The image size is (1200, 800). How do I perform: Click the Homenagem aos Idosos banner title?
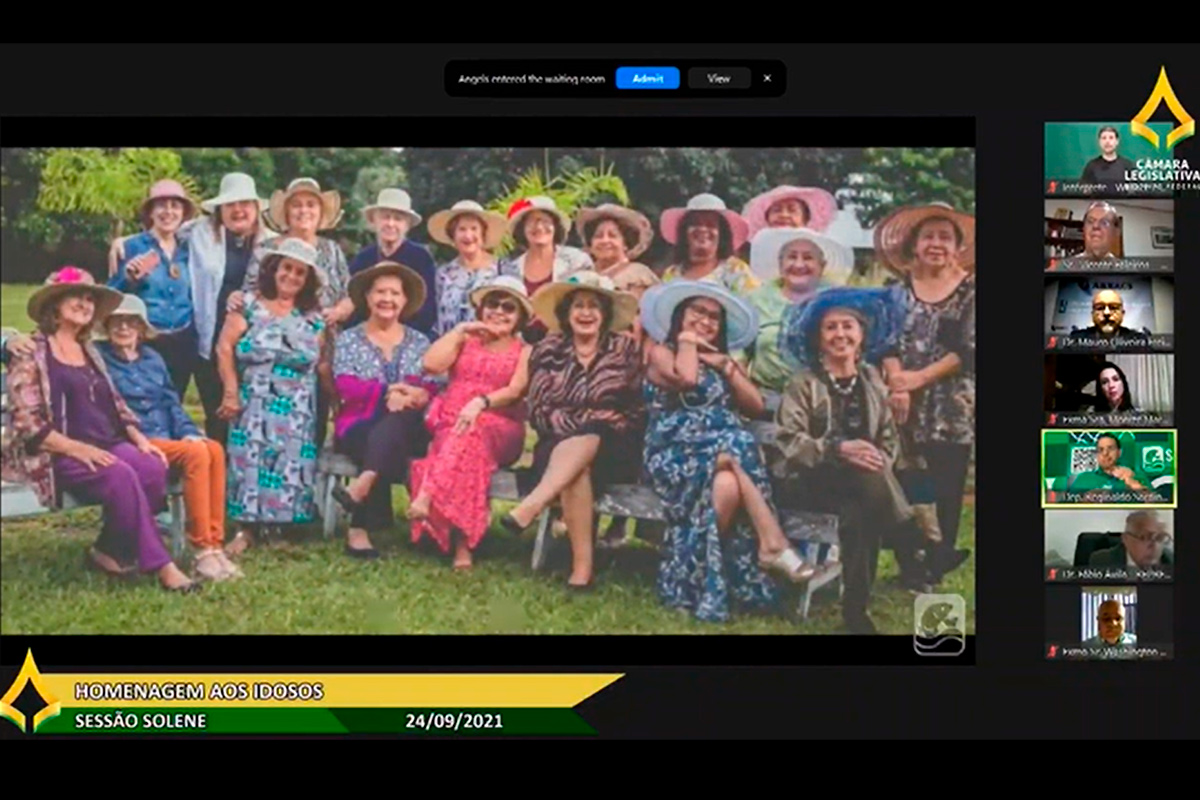click(199, 691)
